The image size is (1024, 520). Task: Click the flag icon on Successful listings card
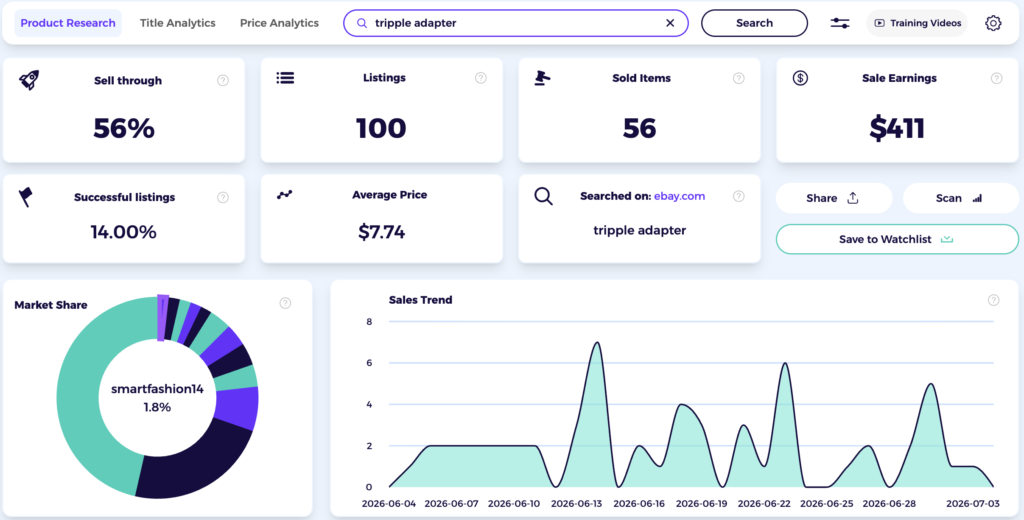click(25, 197)
